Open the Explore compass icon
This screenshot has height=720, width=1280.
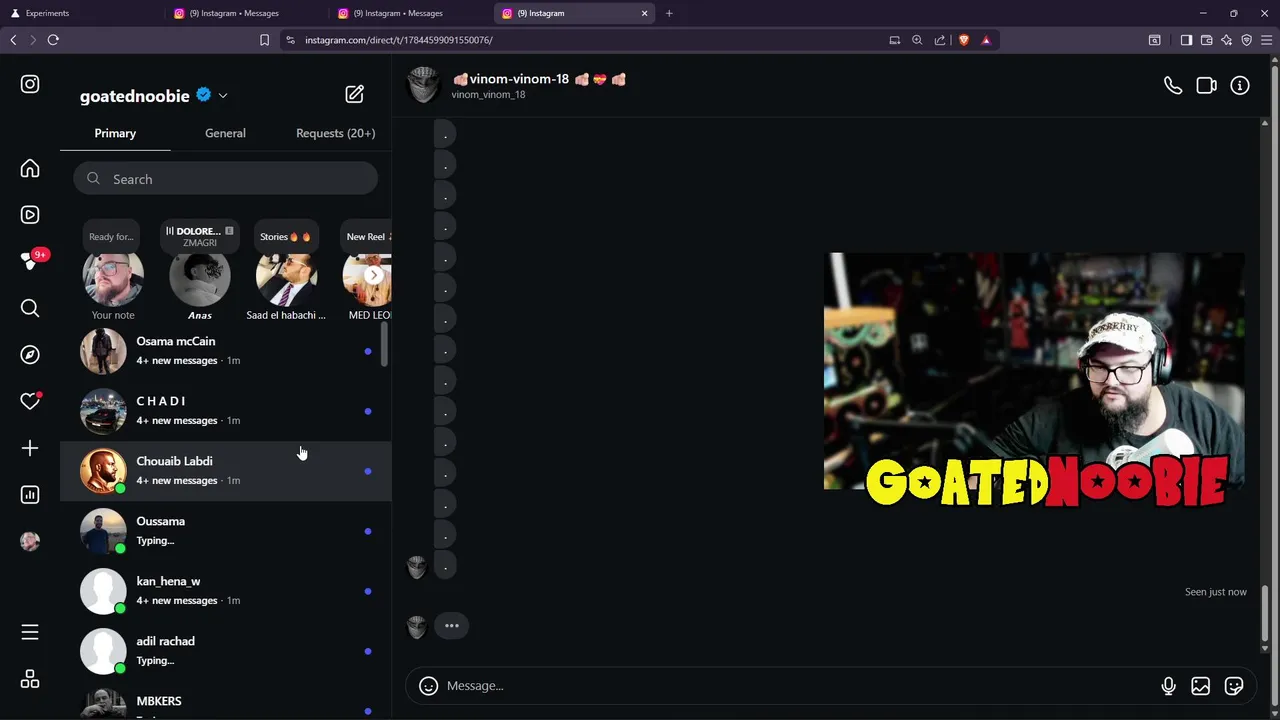tap(30, 355)
